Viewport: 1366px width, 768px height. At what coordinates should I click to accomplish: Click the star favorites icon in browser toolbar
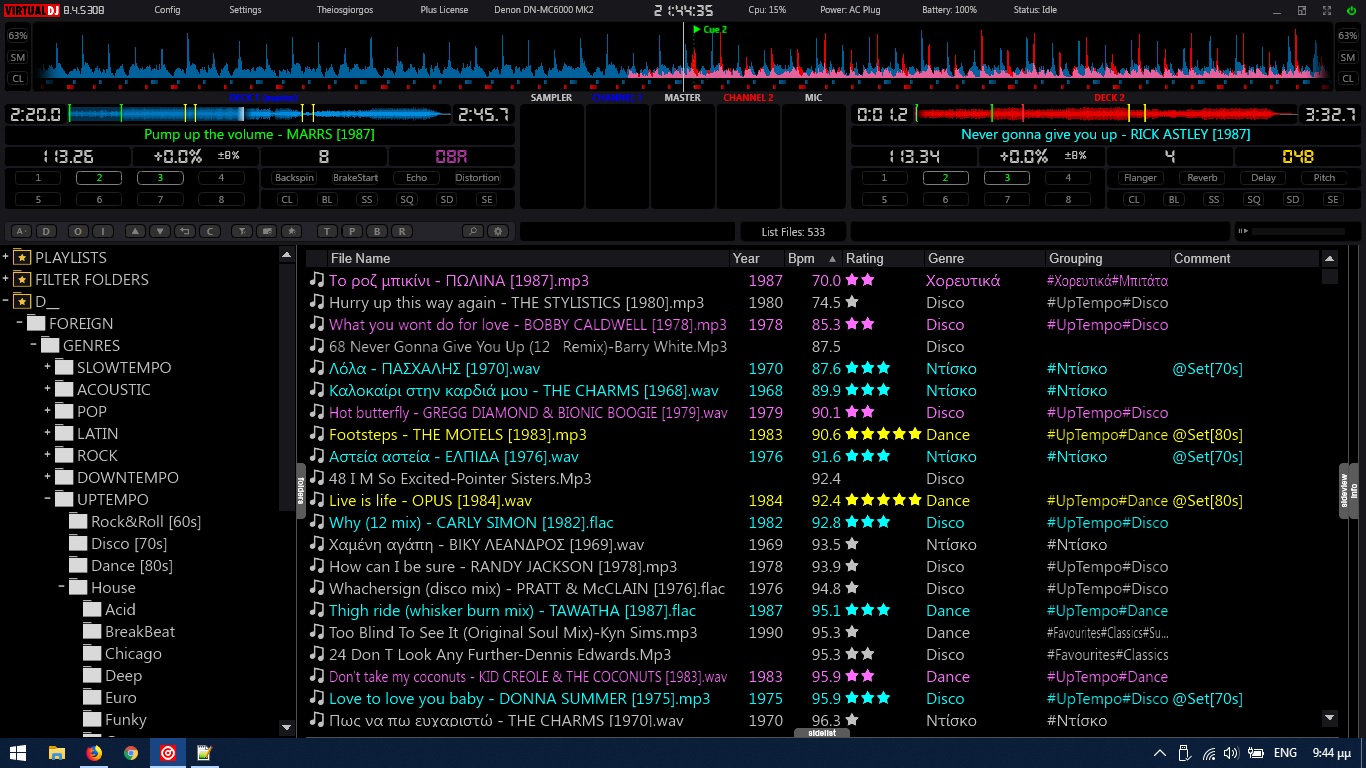(291, 231)
